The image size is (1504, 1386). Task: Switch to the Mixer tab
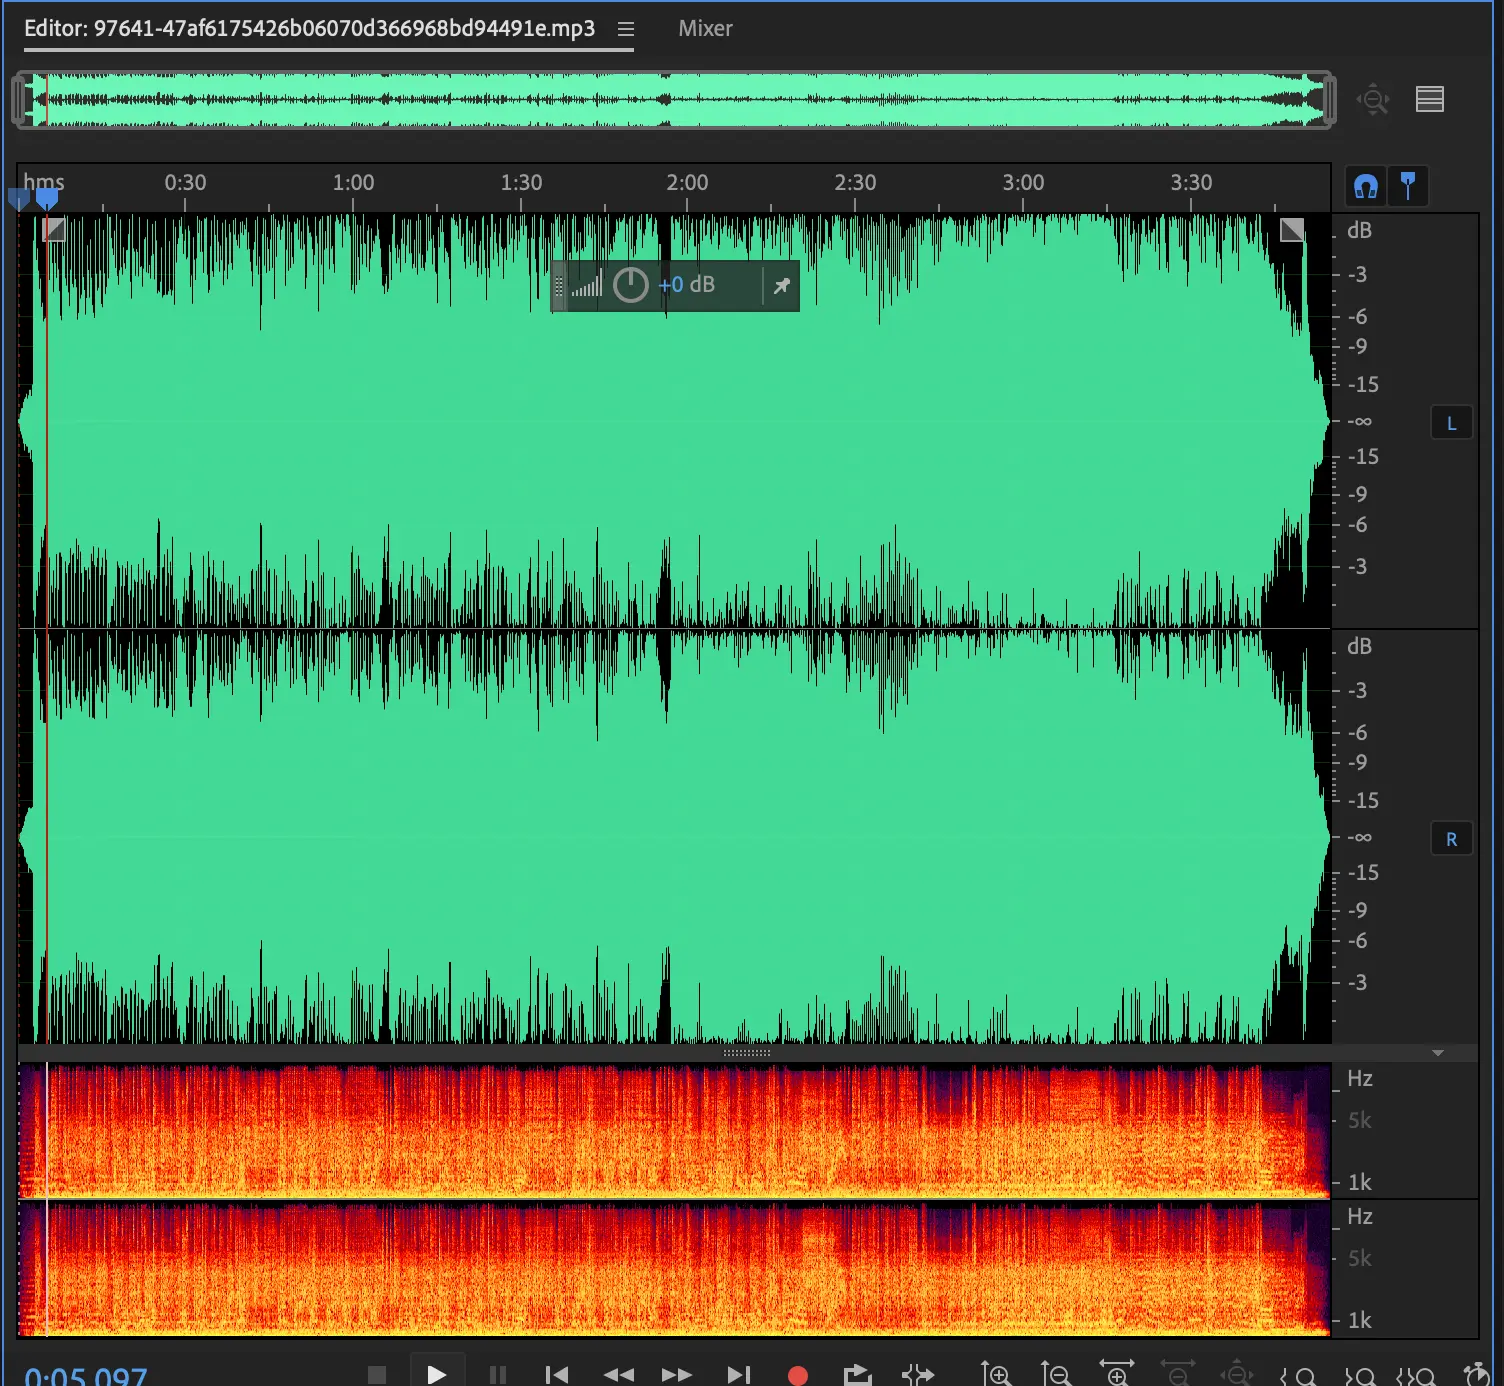[x=705, y=29]
